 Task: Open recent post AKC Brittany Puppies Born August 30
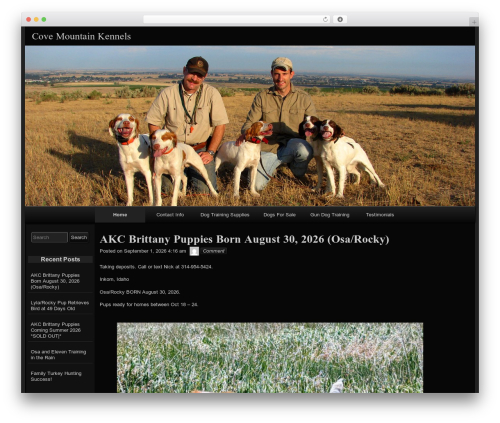click(x=55, y=281)
